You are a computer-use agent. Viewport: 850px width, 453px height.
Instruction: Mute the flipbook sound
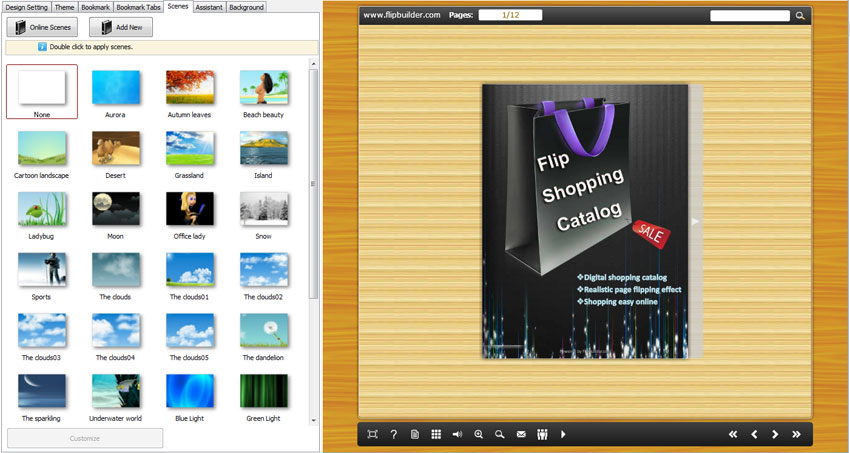(x=457, y=434)
